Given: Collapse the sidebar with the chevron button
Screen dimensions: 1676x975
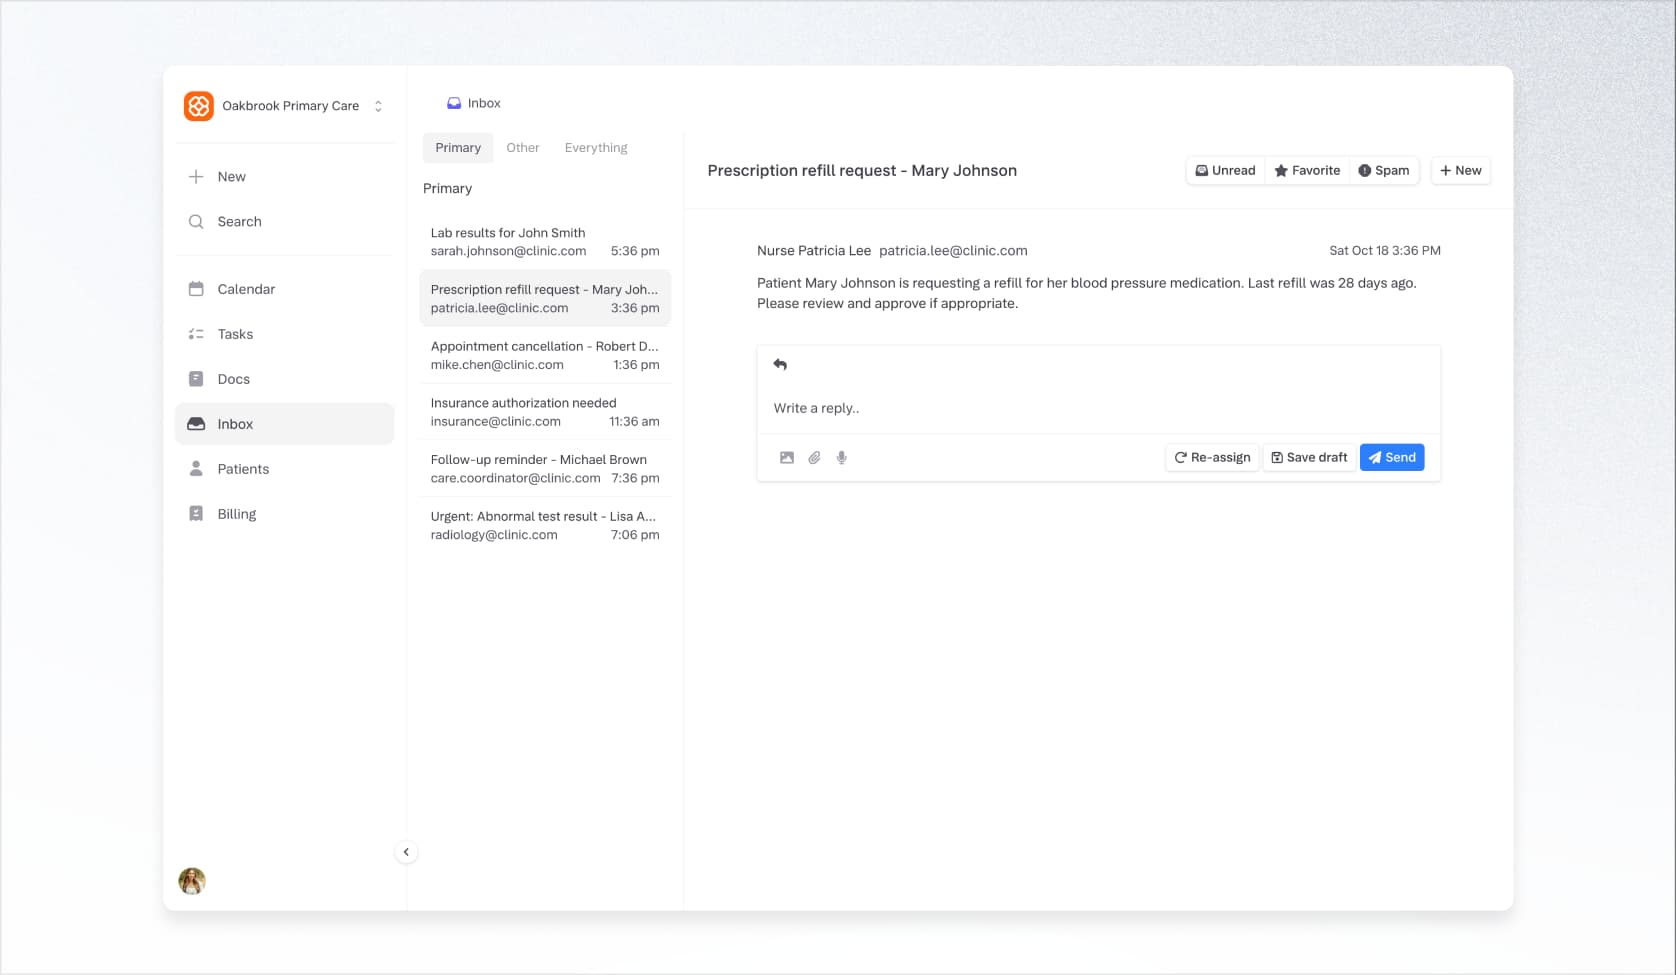Looking at the screenshot, I should pos(406,852).
